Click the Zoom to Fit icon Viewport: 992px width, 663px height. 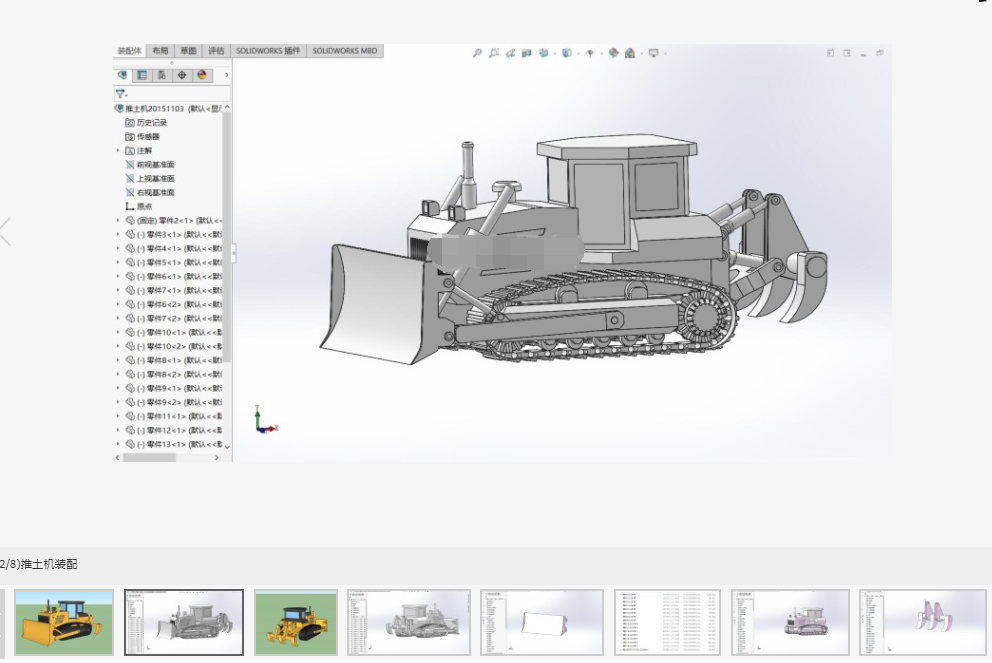pyautogui.click(x=477, y=53)
